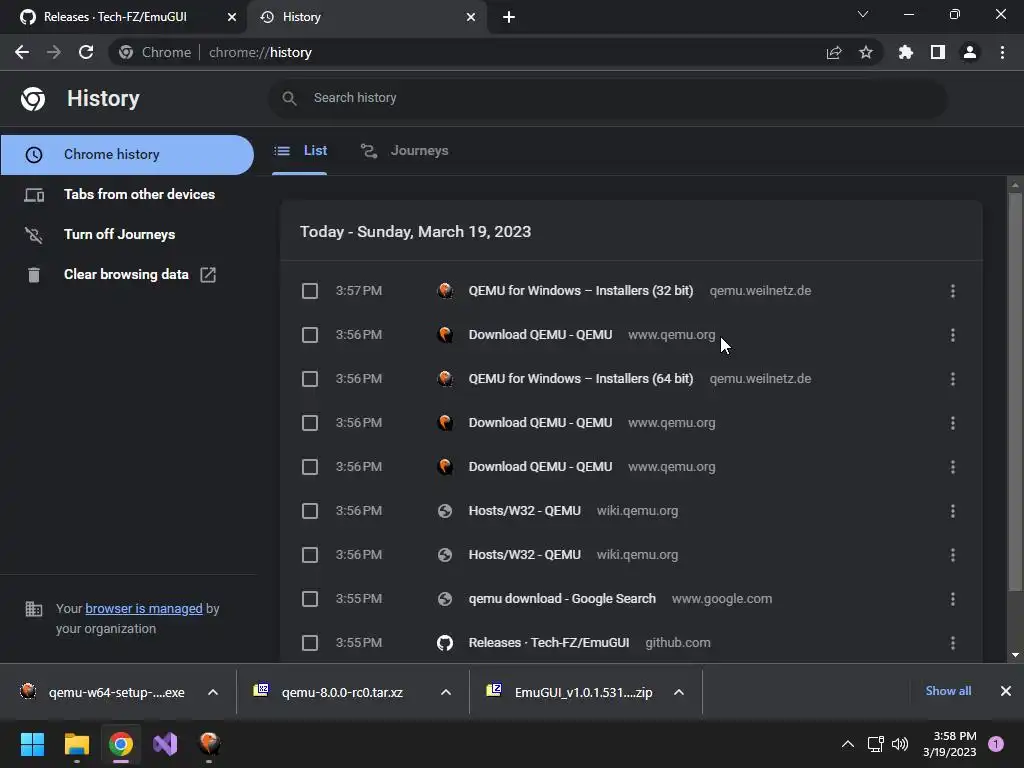Open notification badge in taskbar corner
The image size is (1024, 768).
[x=996, y=744]
